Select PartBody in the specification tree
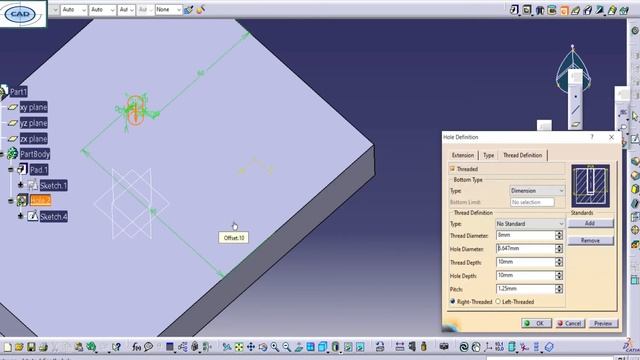Screen dimensions: 640x360 coord(35,154)
